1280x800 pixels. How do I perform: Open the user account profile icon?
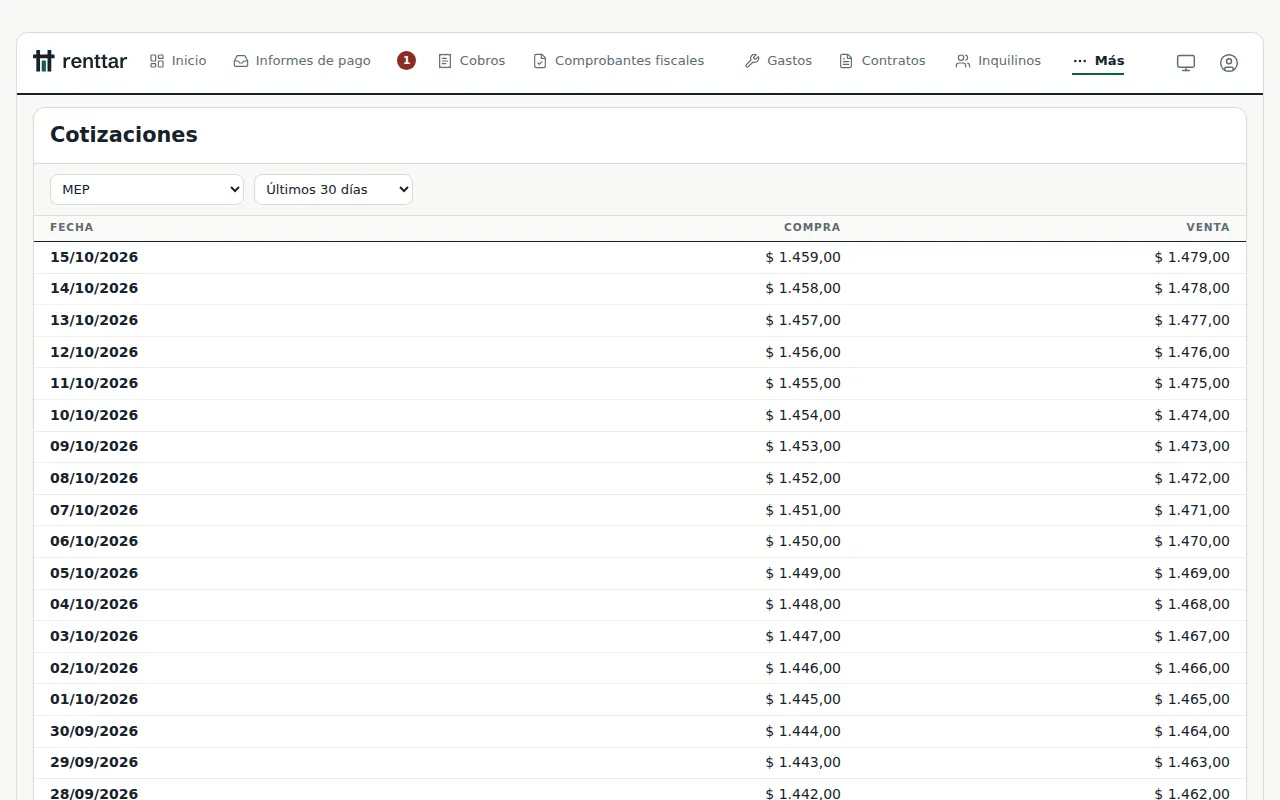click(x=1229, y=62)
